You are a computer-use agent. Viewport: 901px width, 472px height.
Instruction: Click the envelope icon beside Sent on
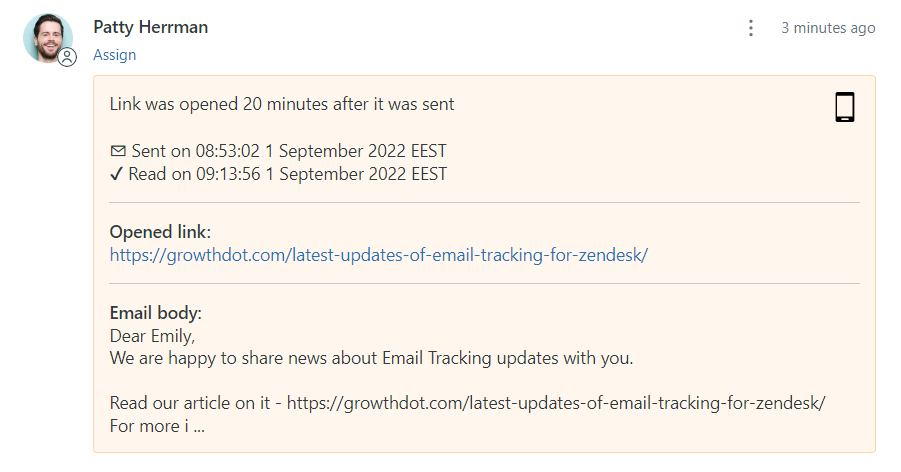(118, 151)
